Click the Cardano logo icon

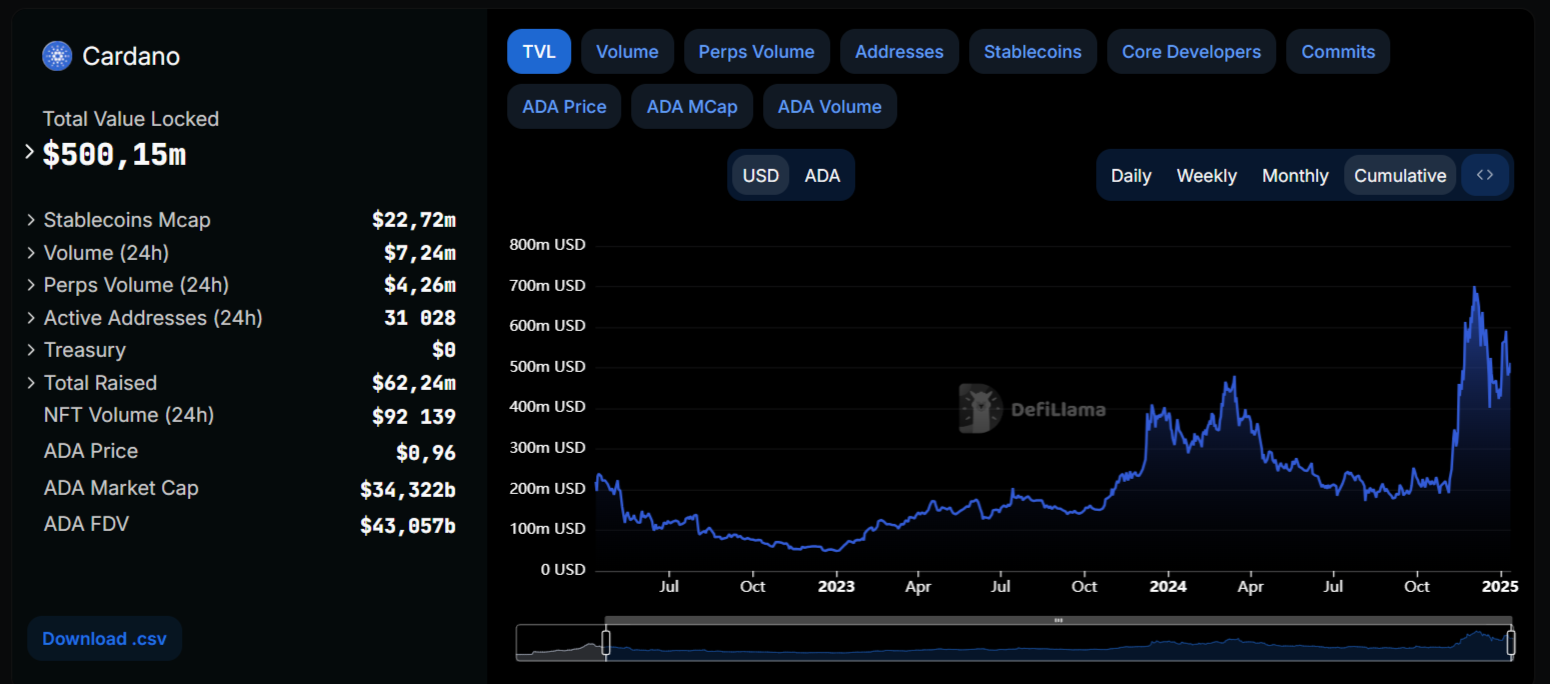(57, 56)
